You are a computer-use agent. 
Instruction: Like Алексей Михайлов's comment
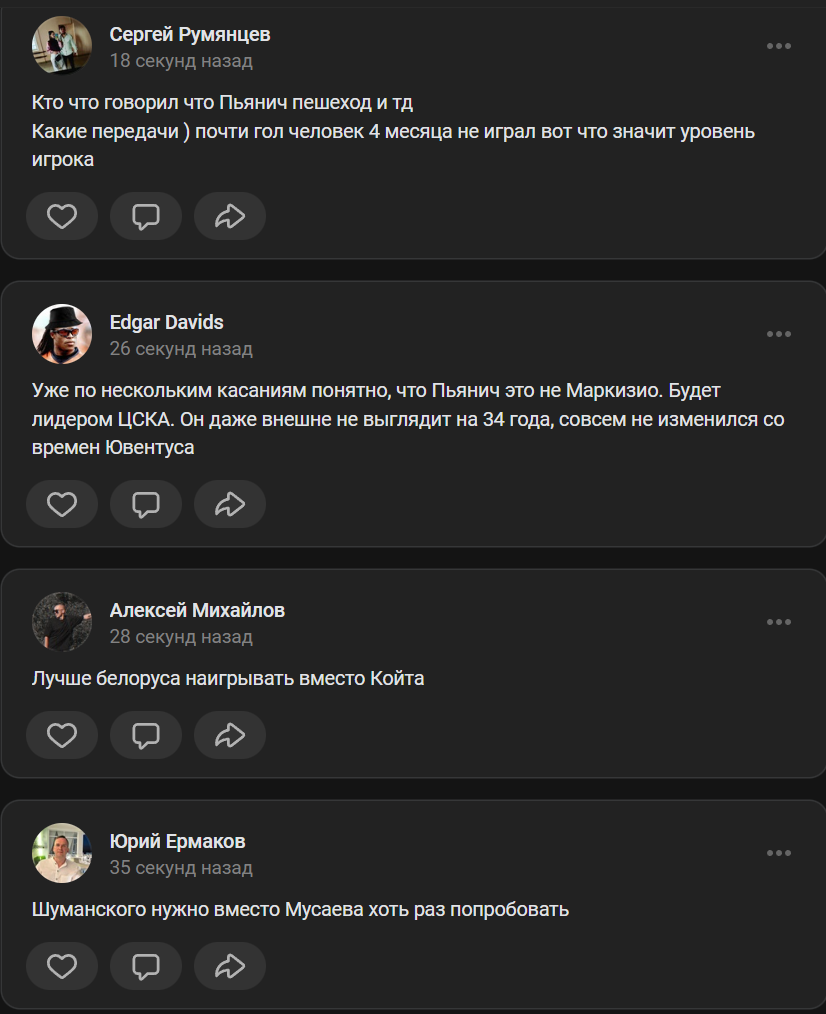pos(62,736)
